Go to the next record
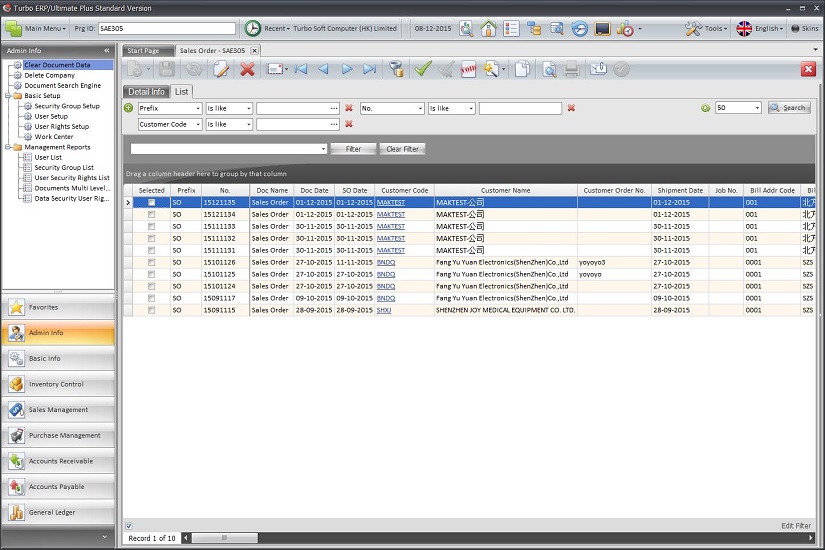The height and width of the screenshot is (550, 825). click(x=347, y=69)
